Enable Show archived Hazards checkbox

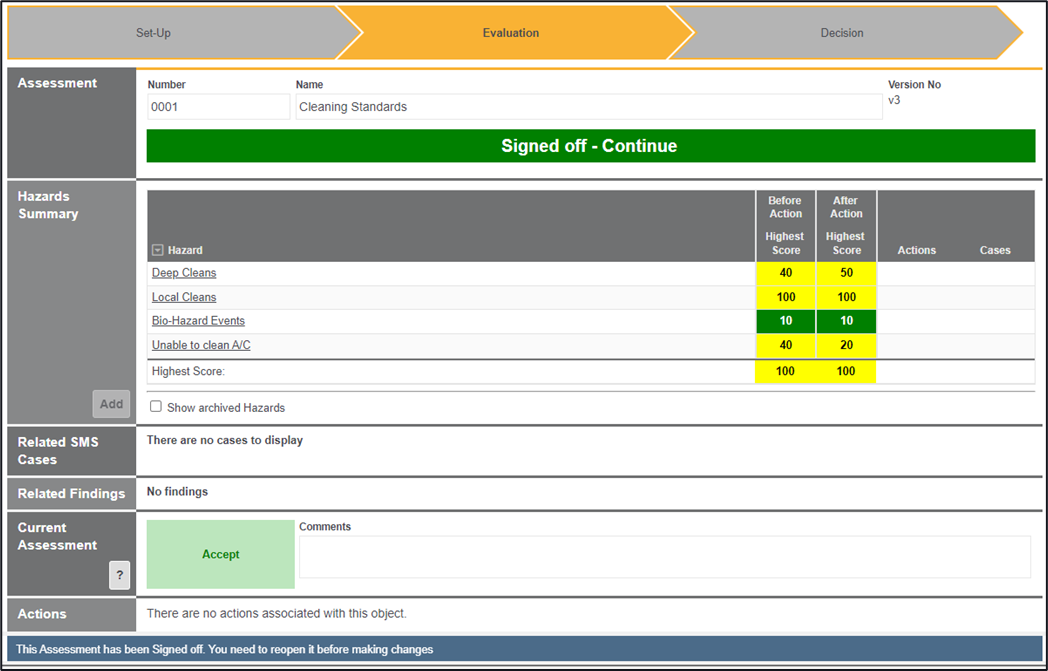coord(156,407)
